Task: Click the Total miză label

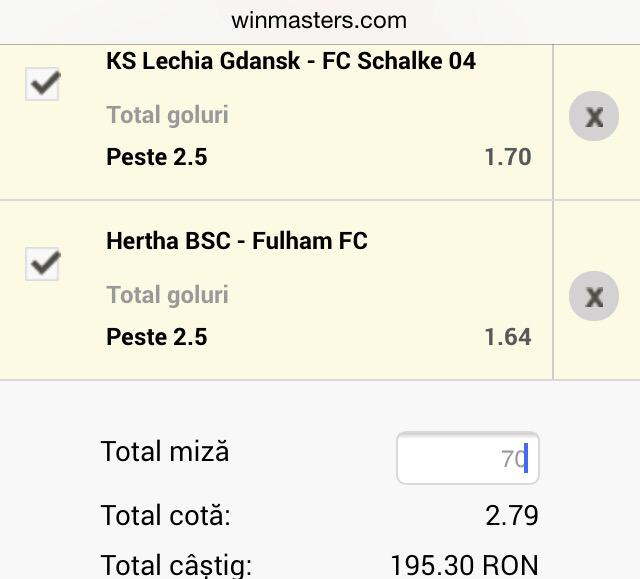Action: click(x=165, y=452)
